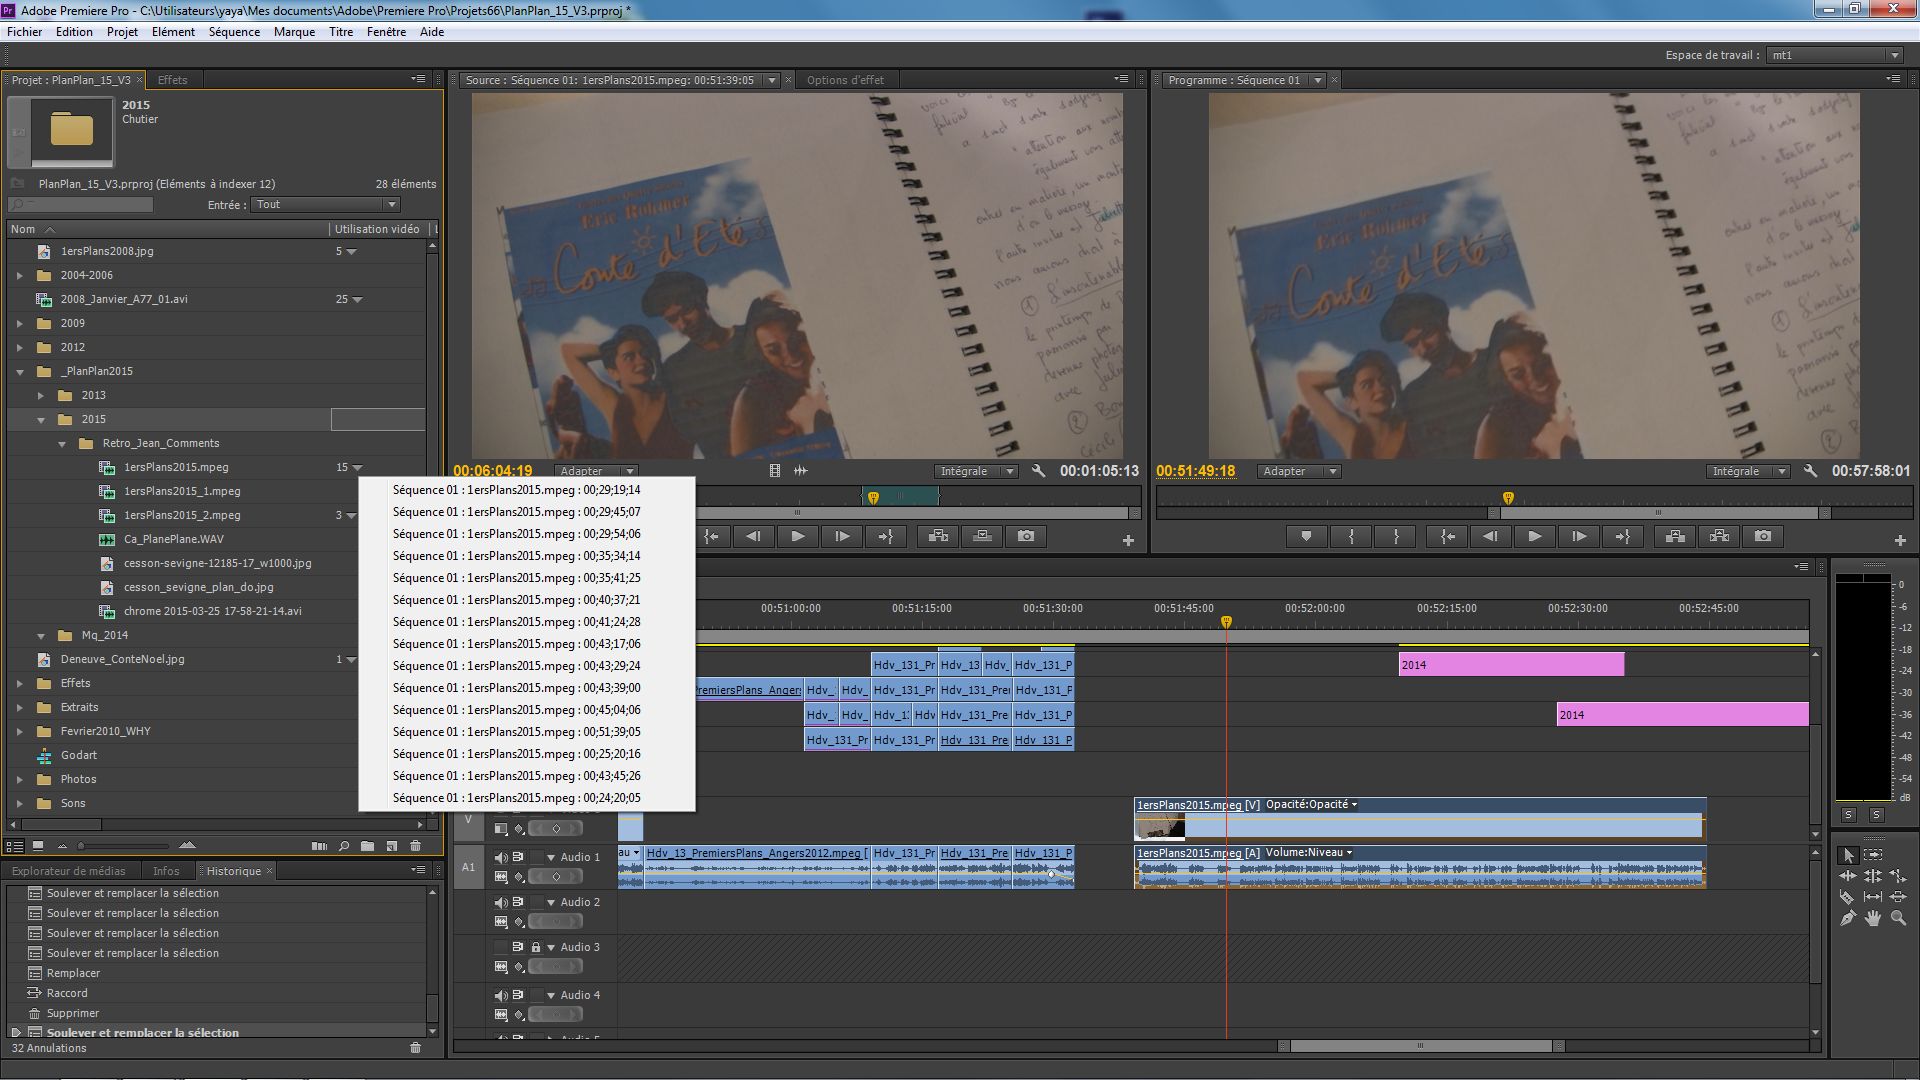Viewport: 1920px width, 1080px height.
Task: Play the Program monitor sequence
Action: point(1534,536)
